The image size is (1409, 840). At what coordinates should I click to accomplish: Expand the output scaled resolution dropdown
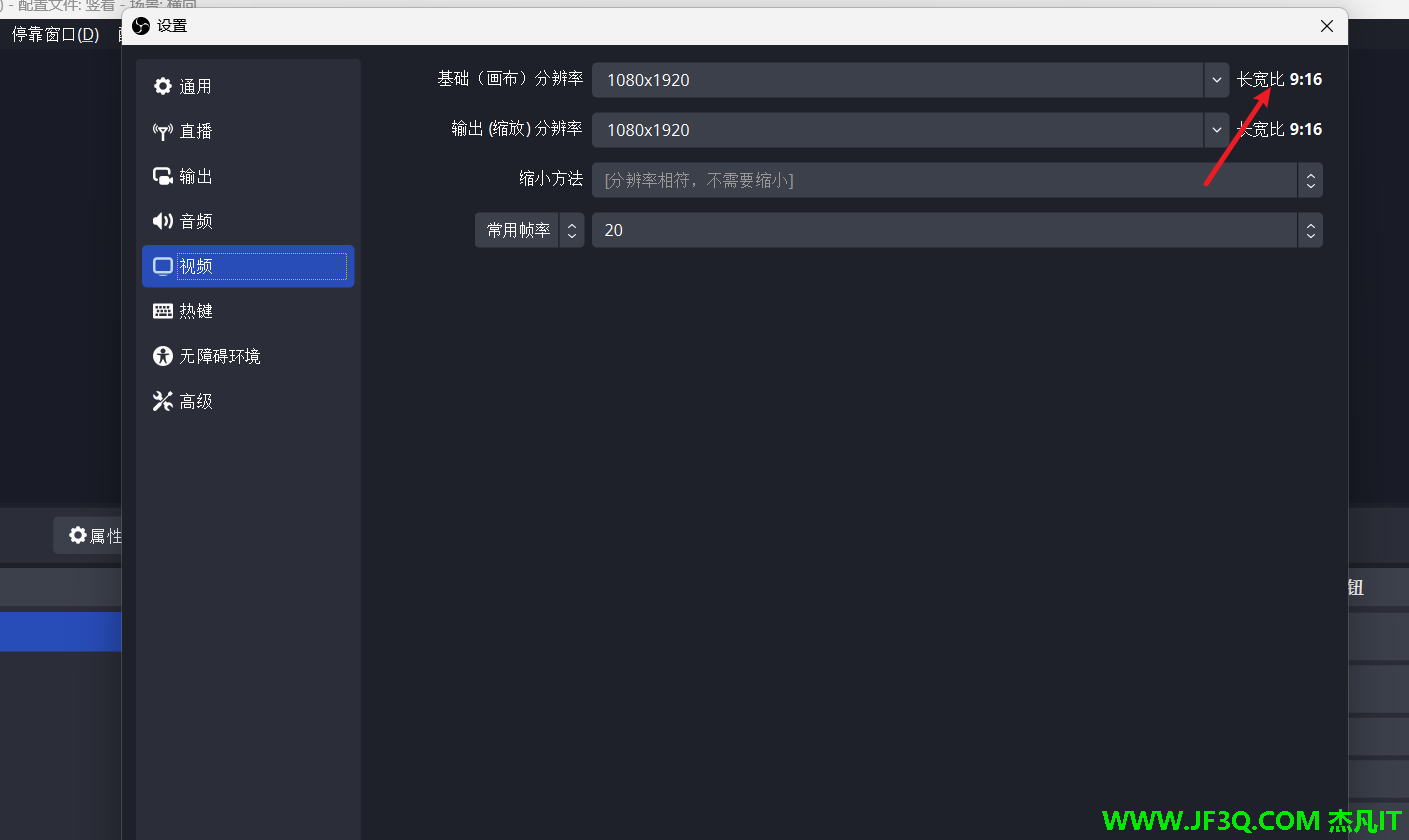[1216, 130]
